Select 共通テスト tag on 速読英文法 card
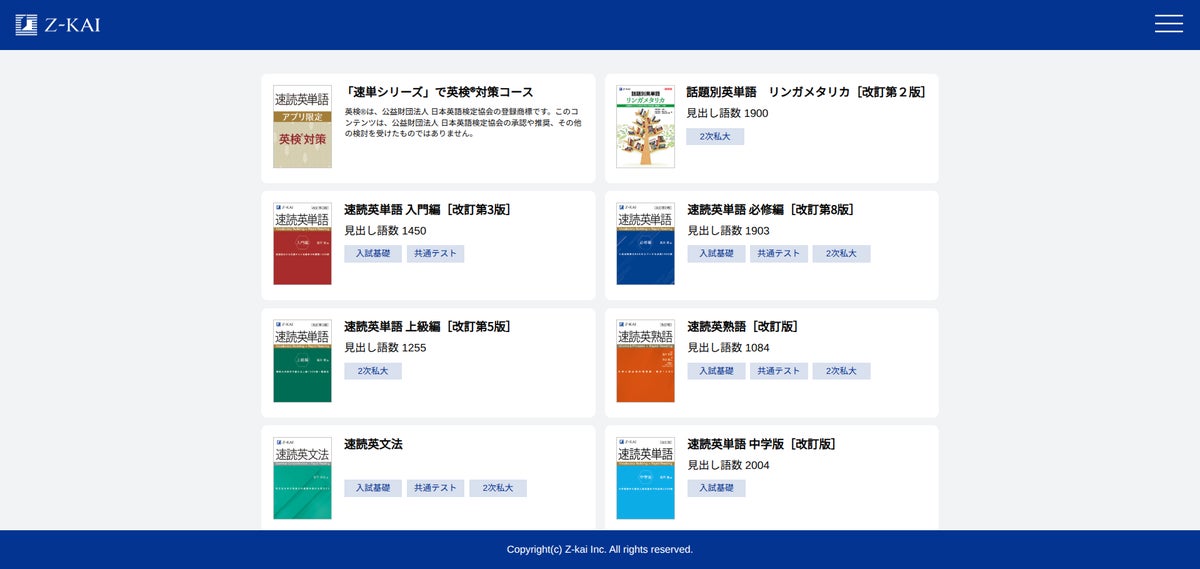This screenshot has height=569, width=1200. 435,488
